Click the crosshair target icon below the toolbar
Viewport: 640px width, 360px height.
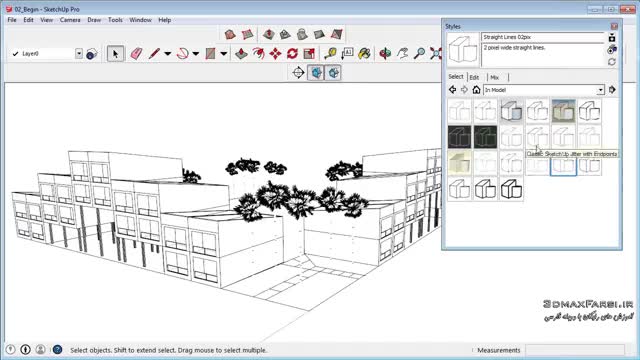tap(298, 73)
